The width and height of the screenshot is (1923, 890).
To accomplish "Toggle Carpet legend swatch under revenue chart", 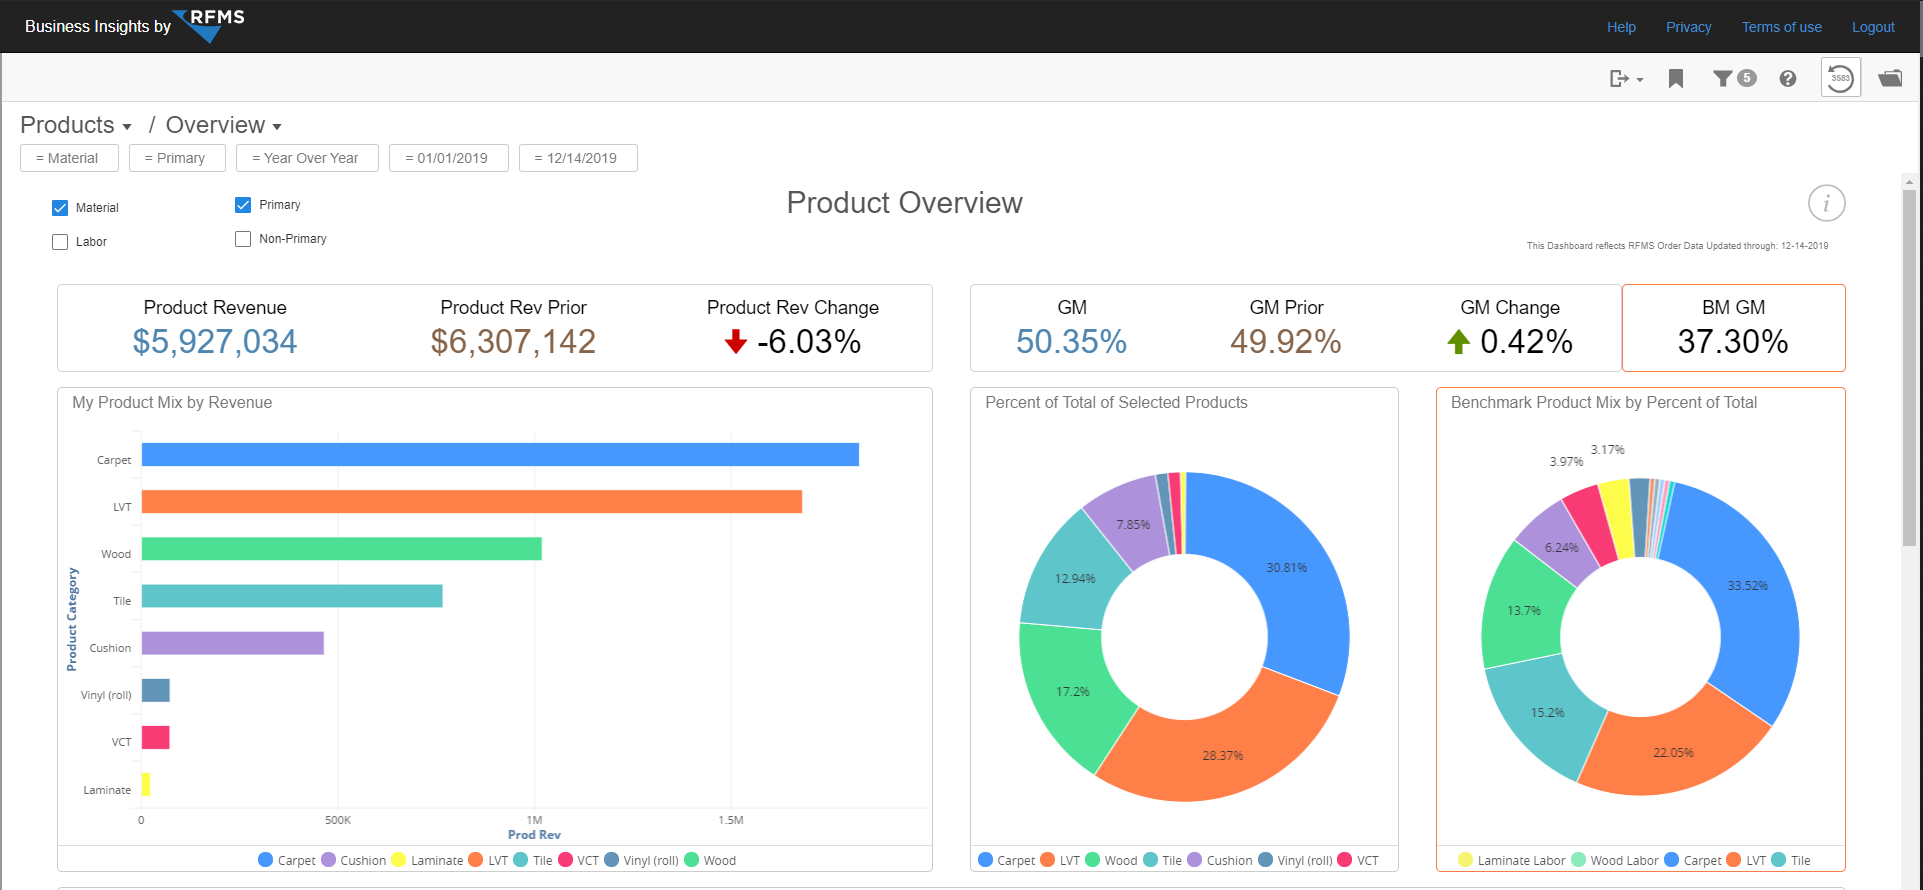I will pos(265,860).
